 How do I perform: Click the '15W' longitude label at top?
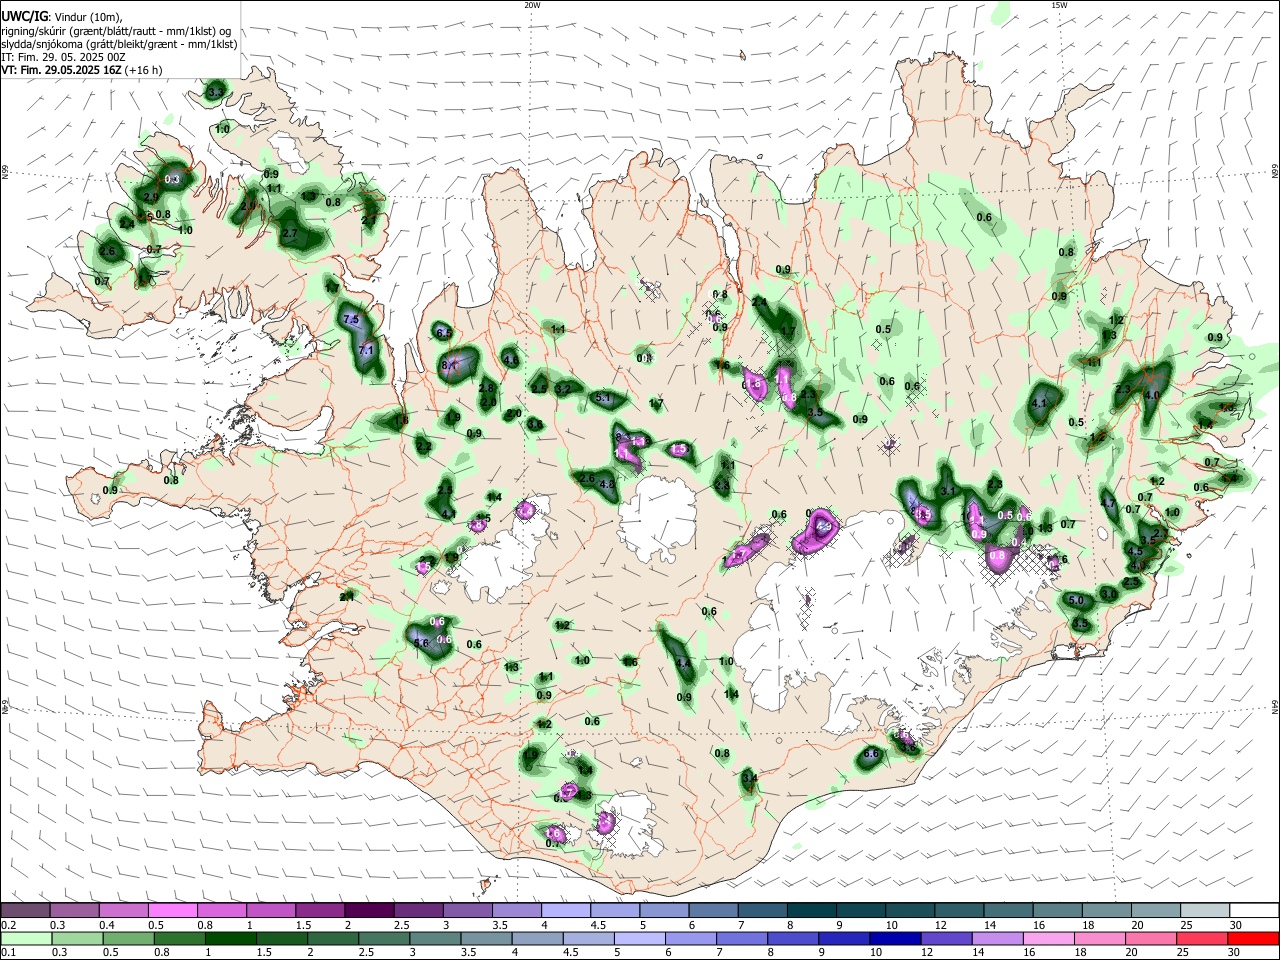click(x=1058, y=5)
